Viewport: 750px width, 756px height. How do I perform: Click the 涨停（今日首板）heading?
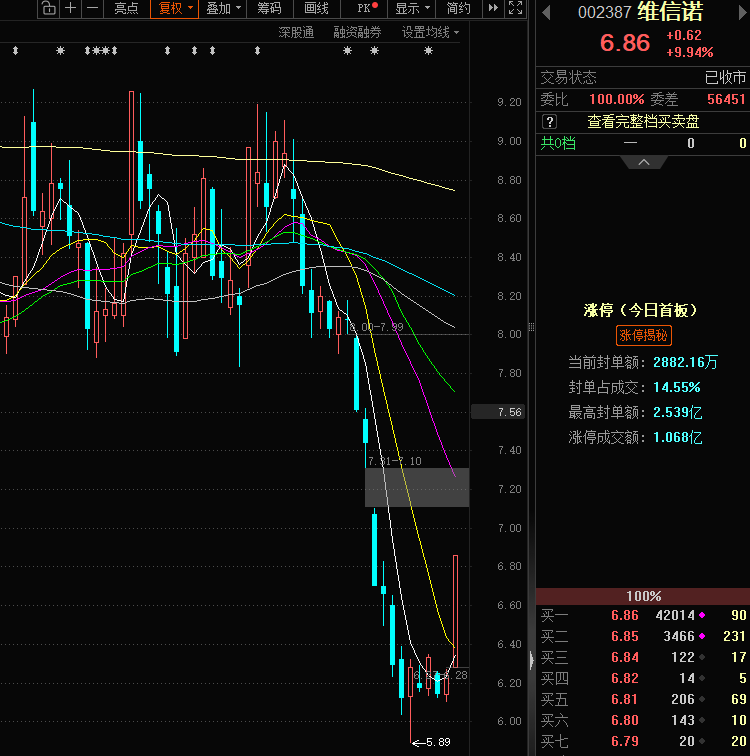pos(641,310)
